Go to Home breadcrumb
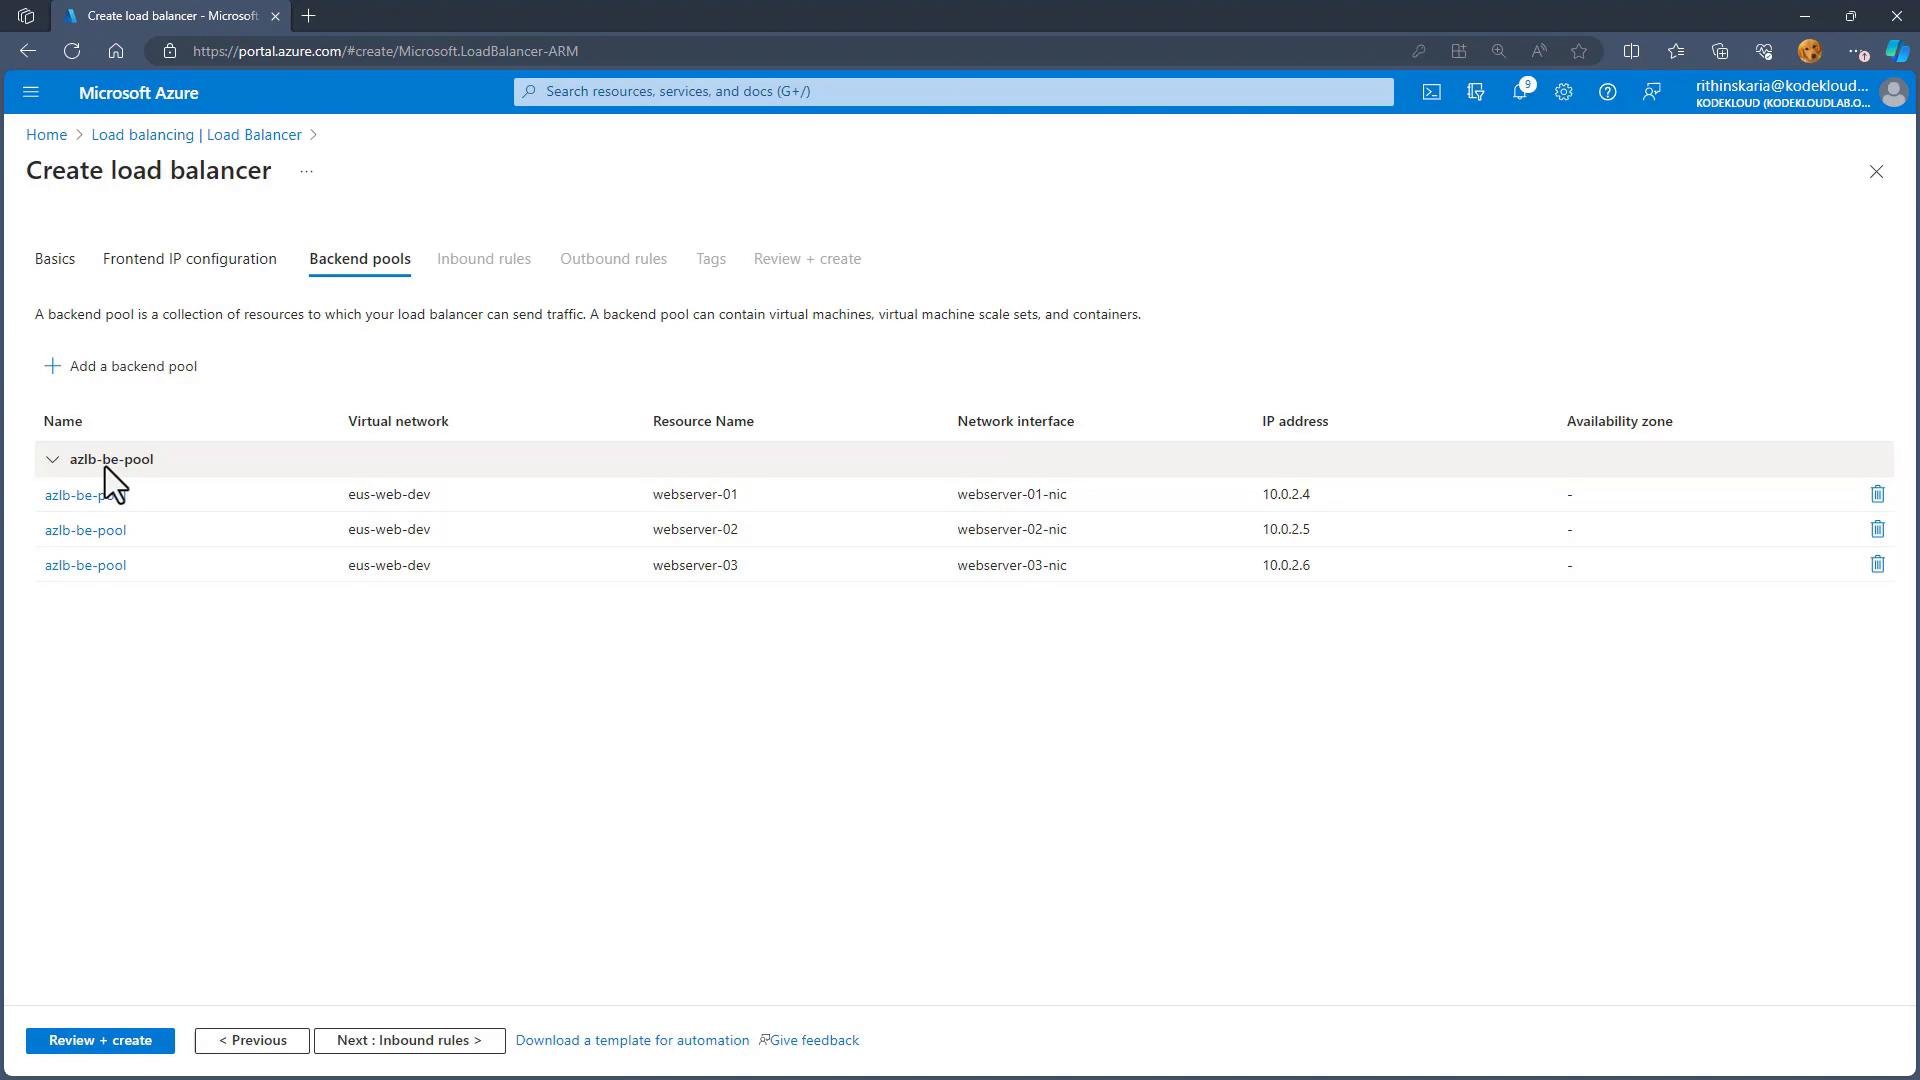The height and width of the screenshot is (1080, 1920). point(46,135)
